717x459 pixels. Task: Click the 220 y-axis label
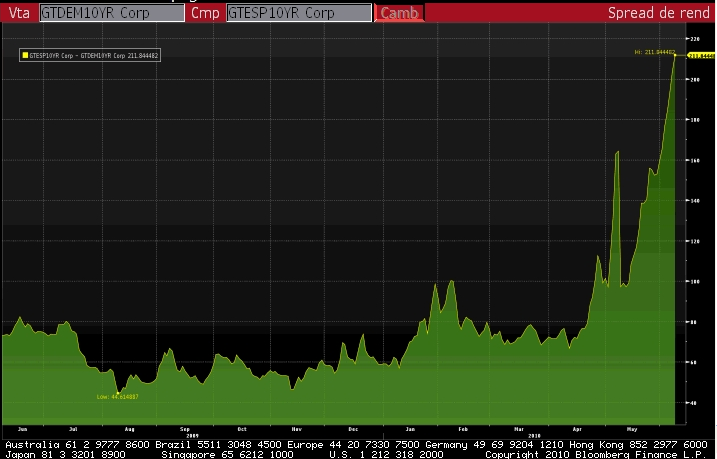point(695,39)
